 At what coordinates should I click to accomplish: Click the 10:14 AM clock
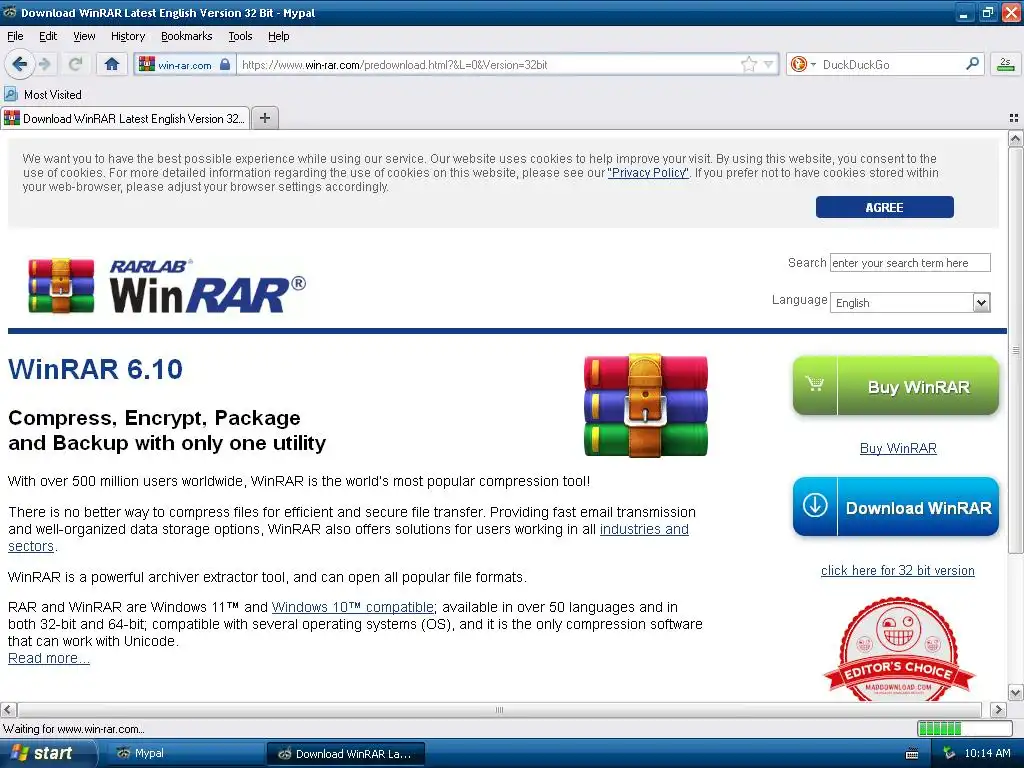[987, 753]
